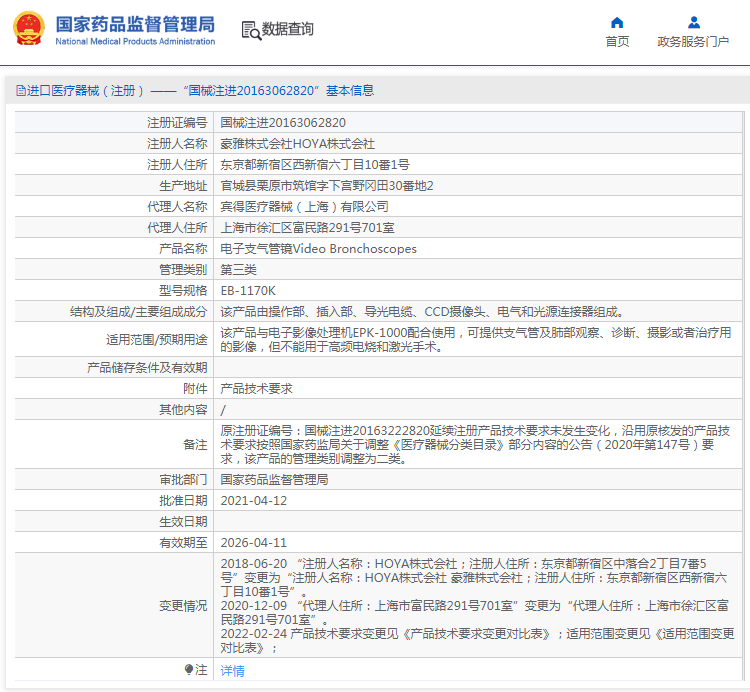Open the 数据查询 search icon
Viewport: 750px width, 692px height.
pyautogui.click(x=251, y=30)
